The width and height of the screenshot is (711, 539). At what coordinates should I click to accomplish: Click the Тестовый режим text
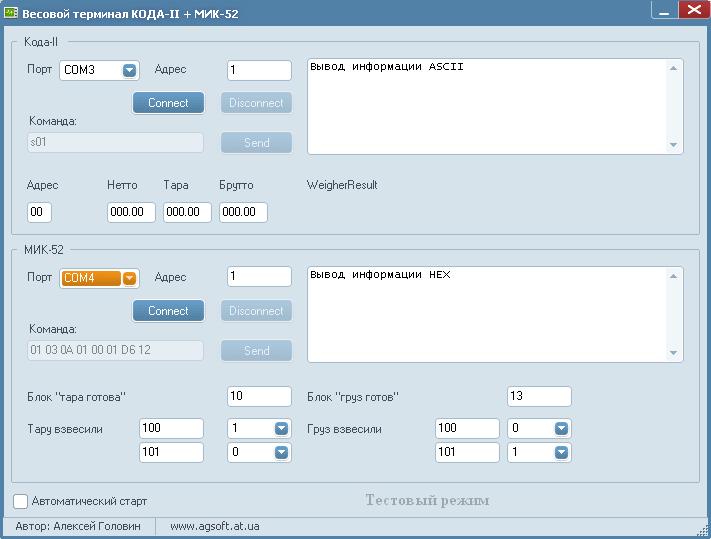pos(427,500)
